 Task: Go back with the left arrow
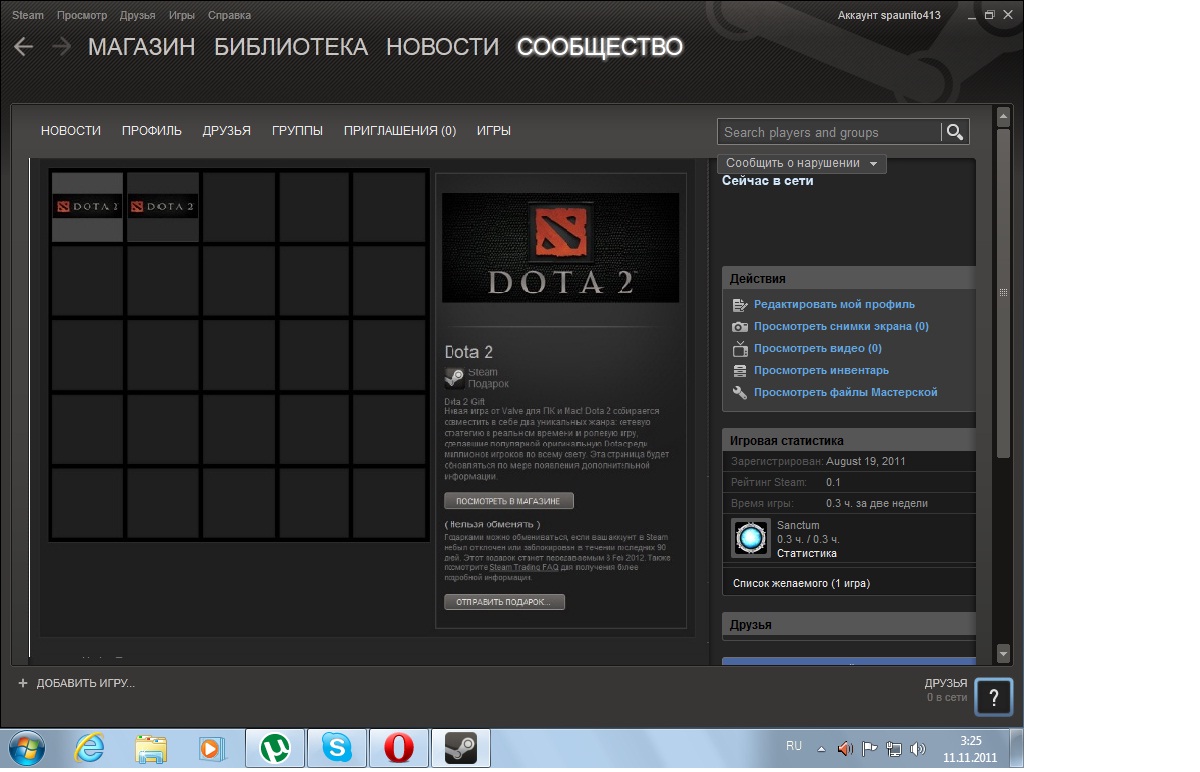click(x=23, y=47)
